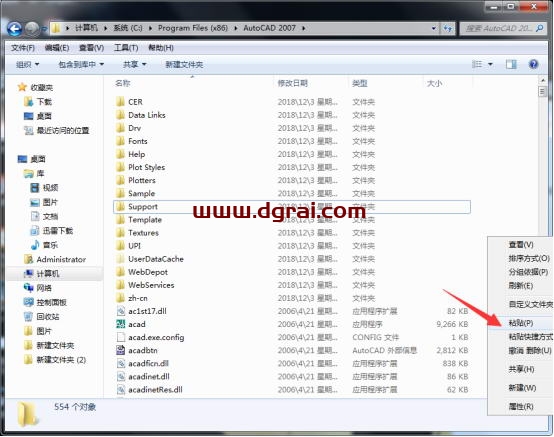Click the Back navigation arrow button
The height and width of the screenshot is (437, 554).
coord(14,29)
